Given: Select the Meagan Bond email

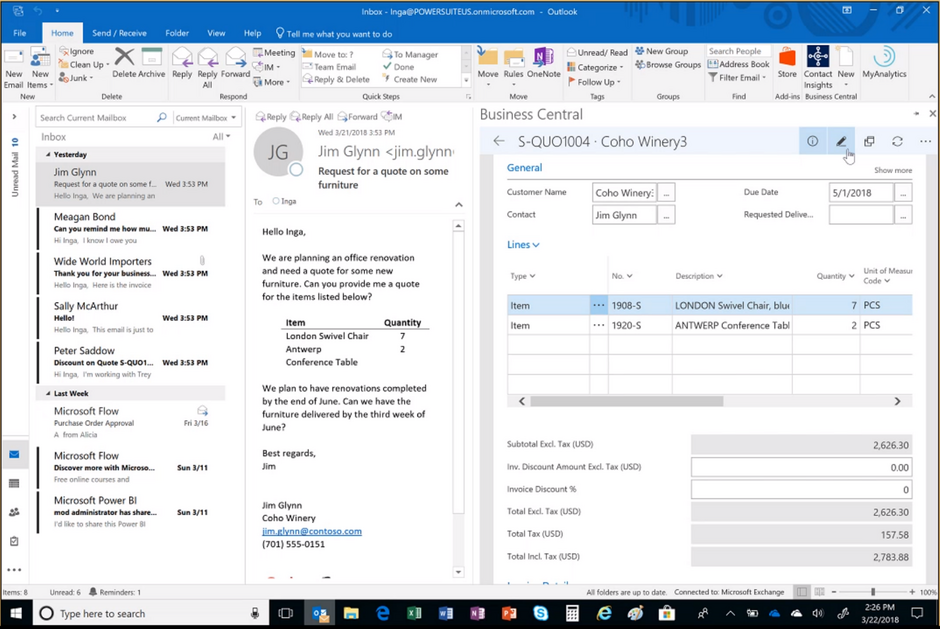Looking at the screenshot, I should (131, 228).
